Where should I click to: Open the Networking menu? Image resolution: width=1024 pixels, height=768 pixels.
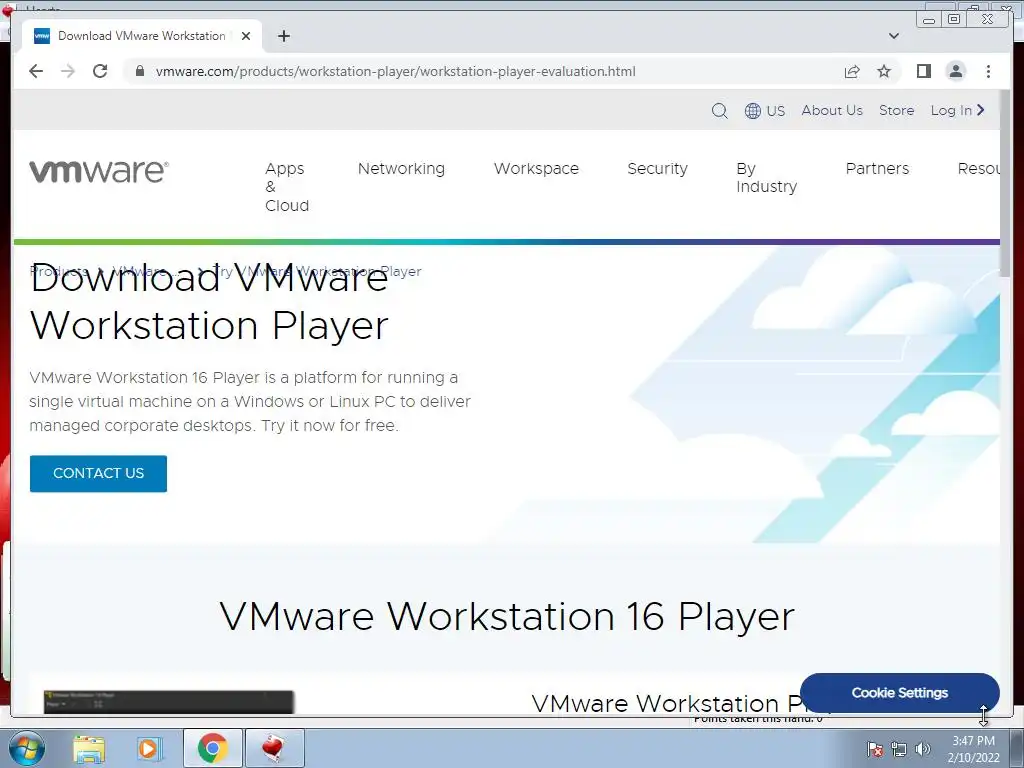coord(401,168)
